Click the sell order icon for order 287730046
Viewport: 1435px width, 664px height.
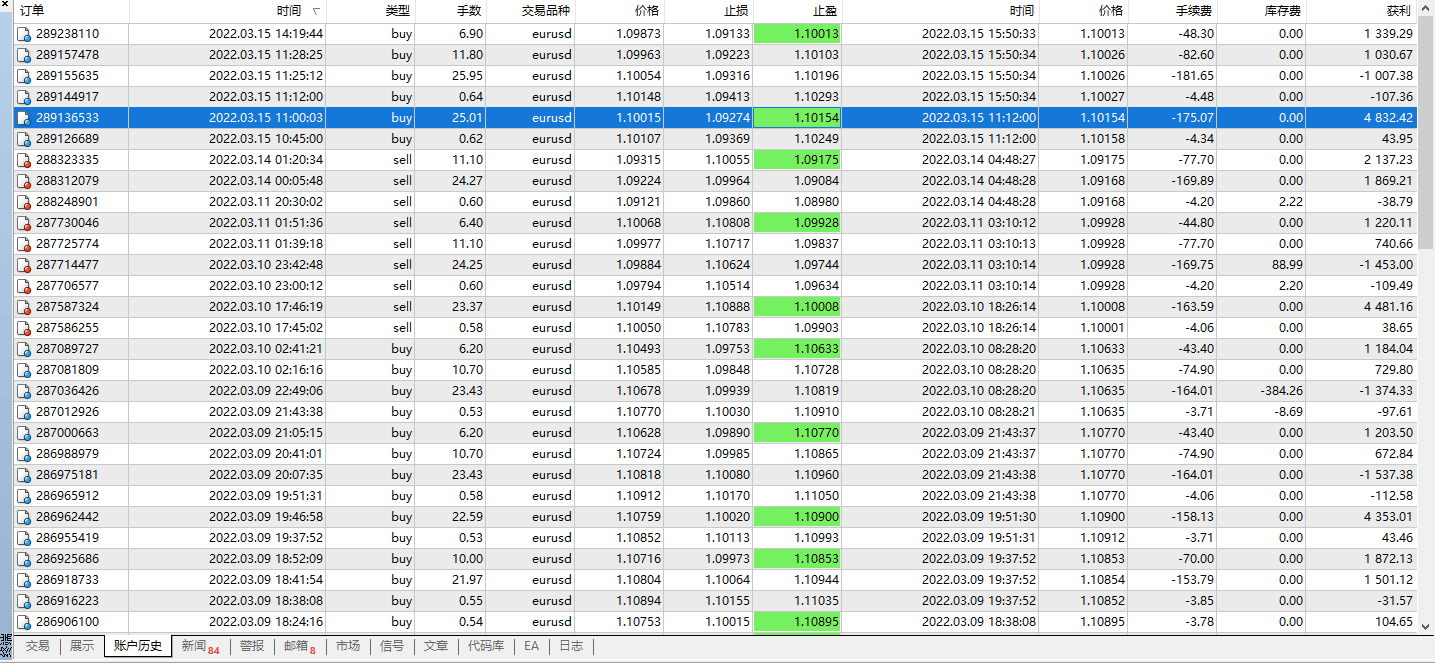pyautogui.click(x=23, y=222)
